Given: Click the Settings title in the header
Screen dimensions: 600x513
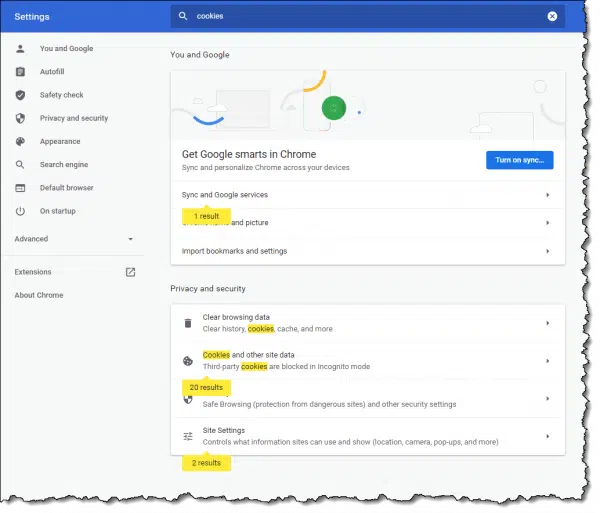Looking at the screenshot, I should [32, 16].
